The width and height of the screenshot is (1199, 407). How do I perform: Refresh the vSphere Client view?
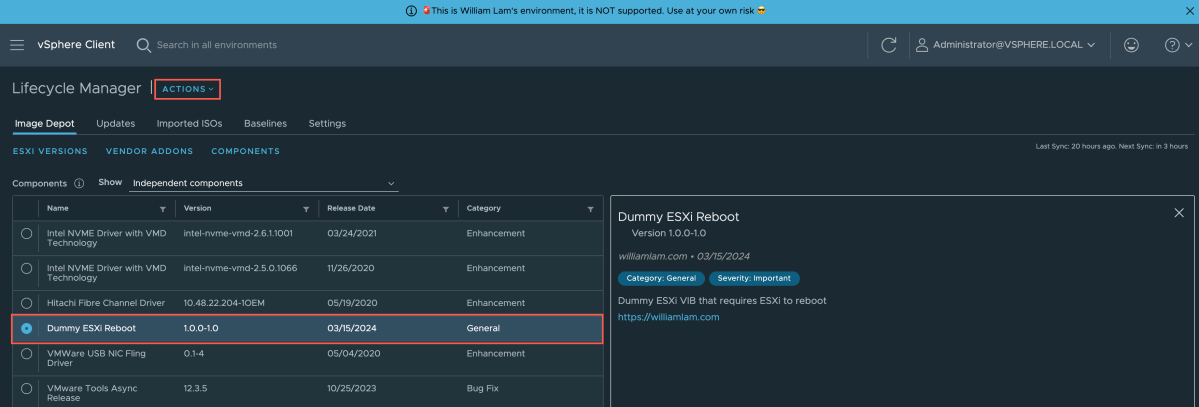tap(889, 45)
